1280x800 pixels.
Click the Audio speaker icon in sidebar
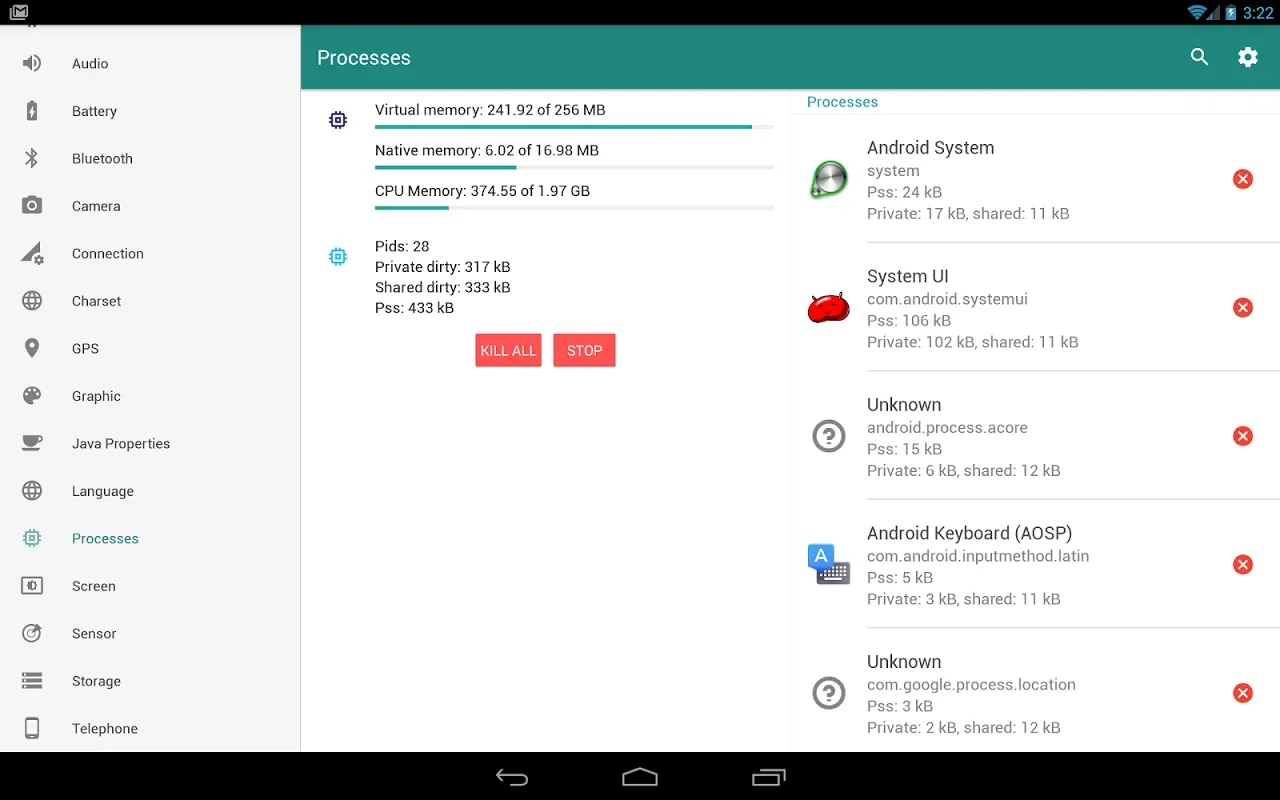click(x=32, y=63)
